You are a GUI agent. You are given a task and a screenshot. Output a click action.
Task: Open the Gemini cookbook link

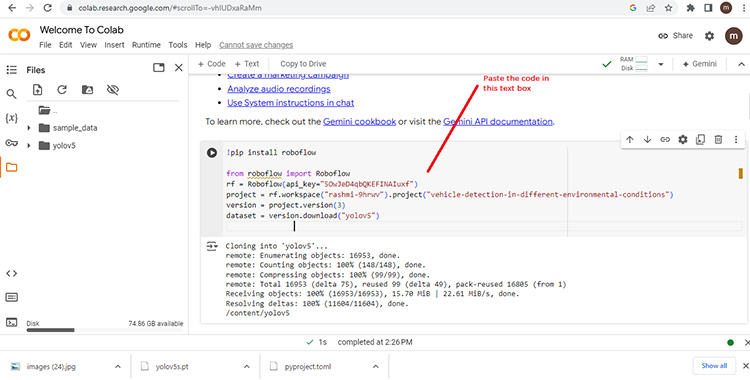[x=360, y=122]
